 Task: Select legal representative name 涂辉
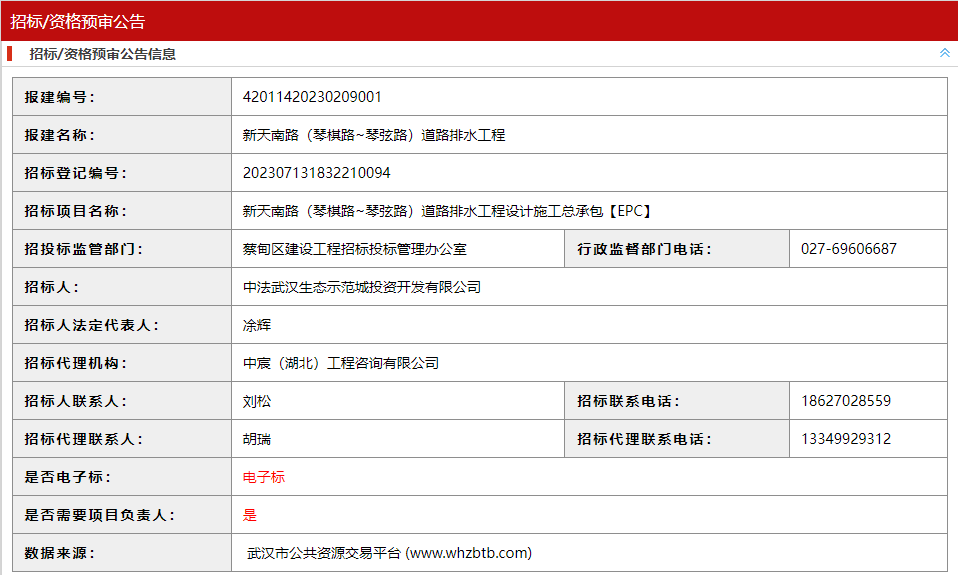(x=257, y=325)
